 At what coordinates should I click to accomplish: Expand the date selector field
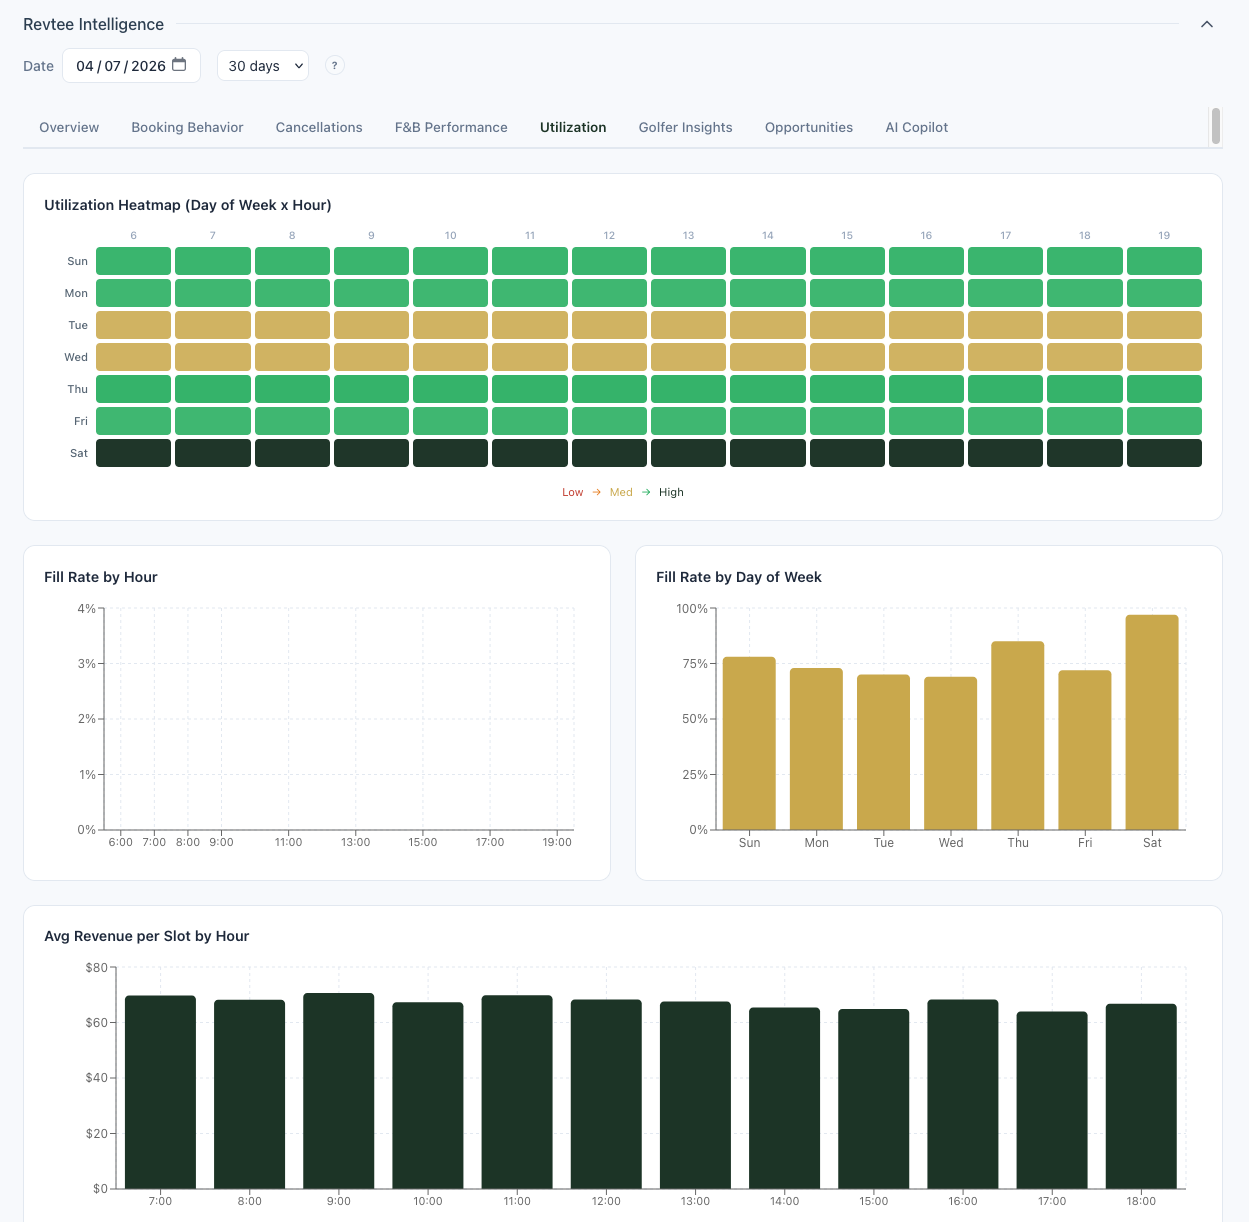click(120, 65)
